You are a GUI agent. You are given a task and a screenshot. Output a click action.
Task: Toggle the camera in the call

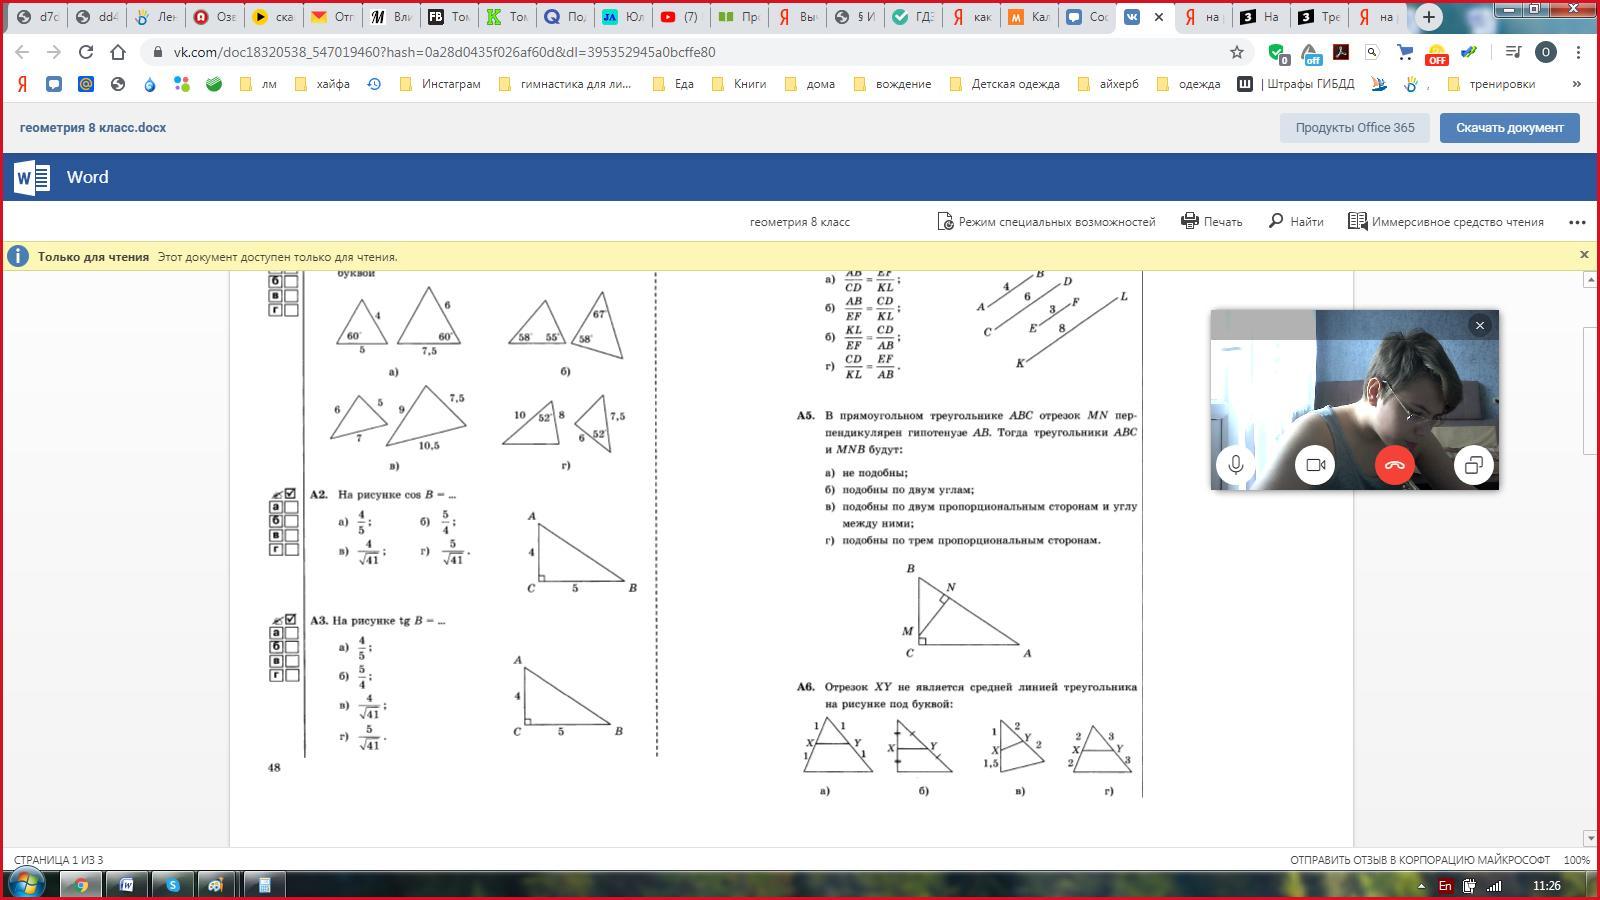pyautogui.click(x=1315, y=465)
